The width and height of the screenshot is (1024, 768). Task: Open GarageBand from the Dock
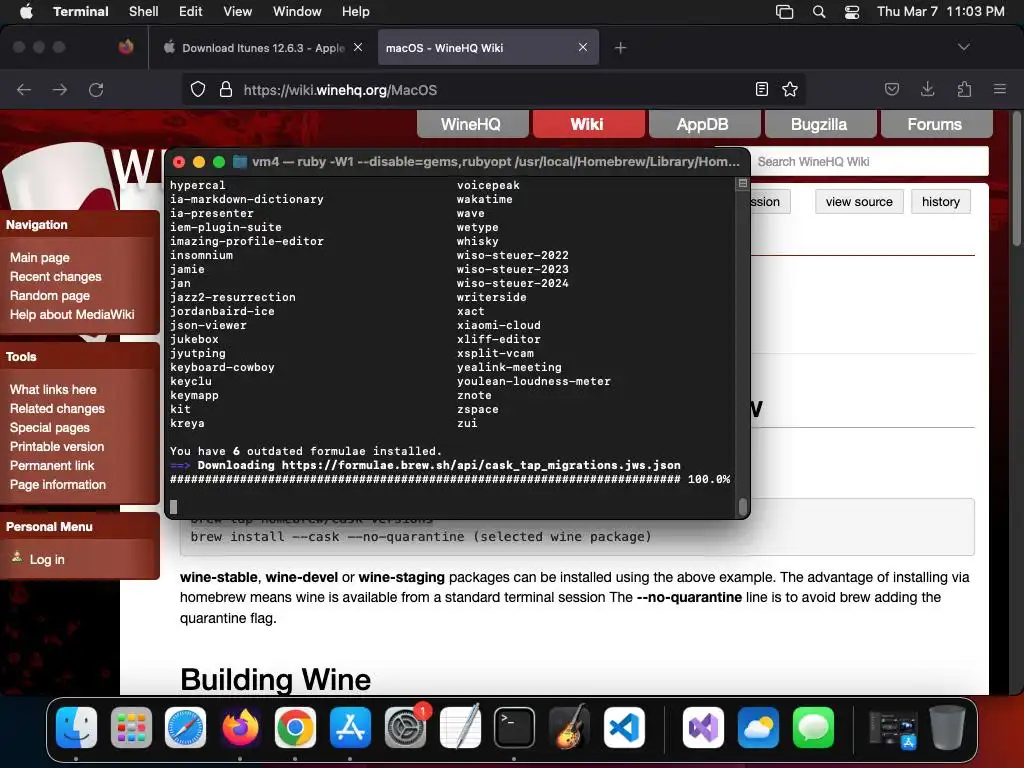[x=569, y=727]
